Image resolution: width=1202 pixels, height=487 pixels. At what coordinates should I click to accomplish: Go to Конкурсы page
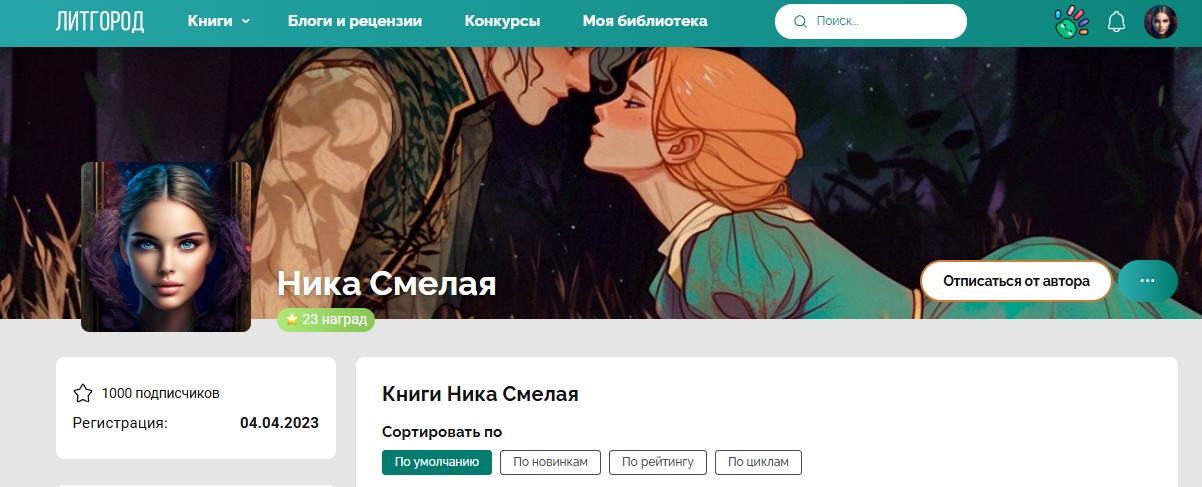click(x=503, y=21)
